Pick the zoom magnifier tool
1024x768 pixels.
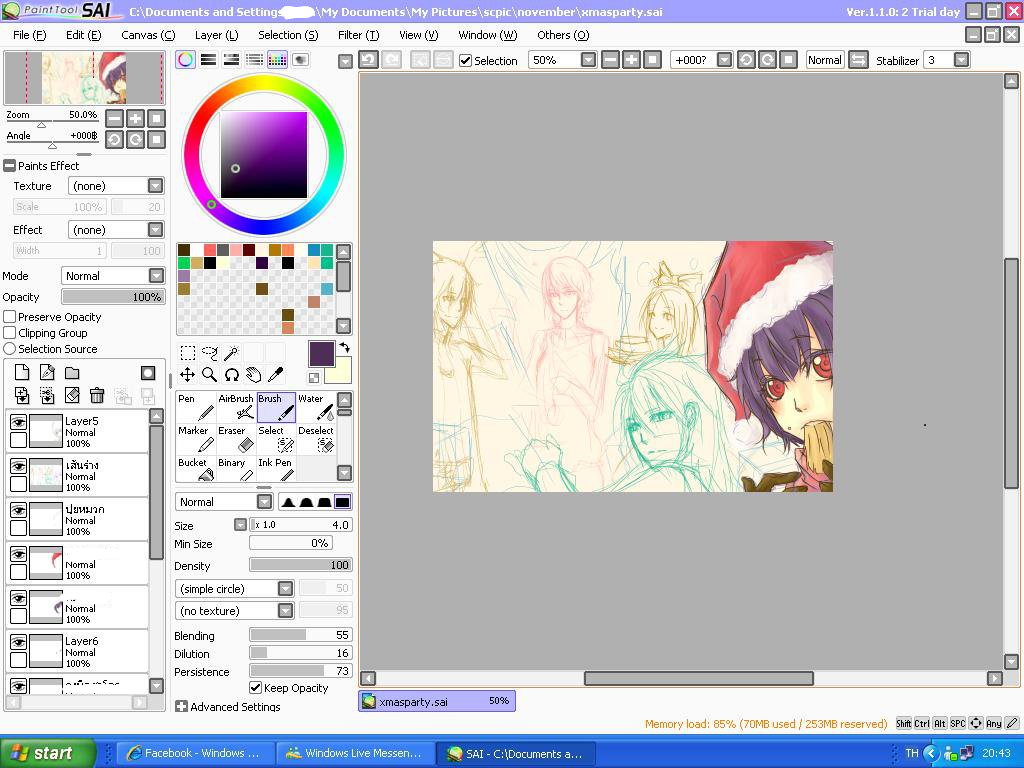[x=210, y=374]
